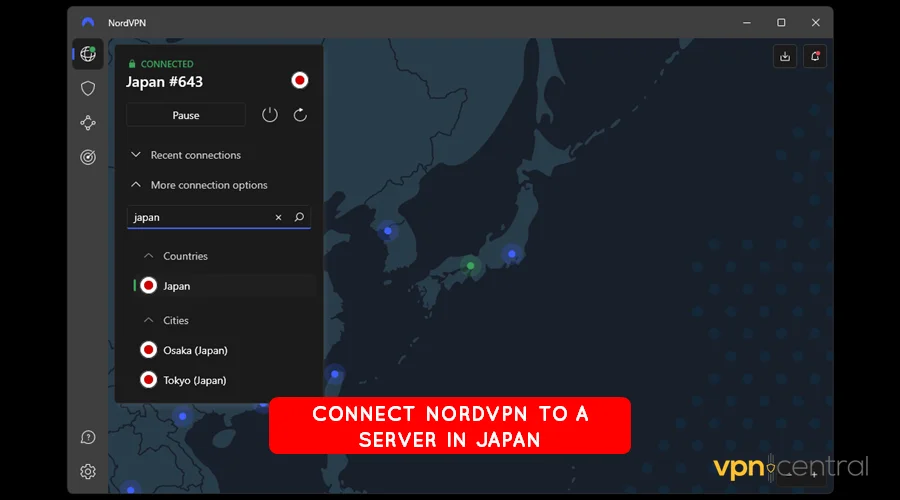Open notifications bell icon
This screenshot has width=900, height=500.
pos(815,56)
